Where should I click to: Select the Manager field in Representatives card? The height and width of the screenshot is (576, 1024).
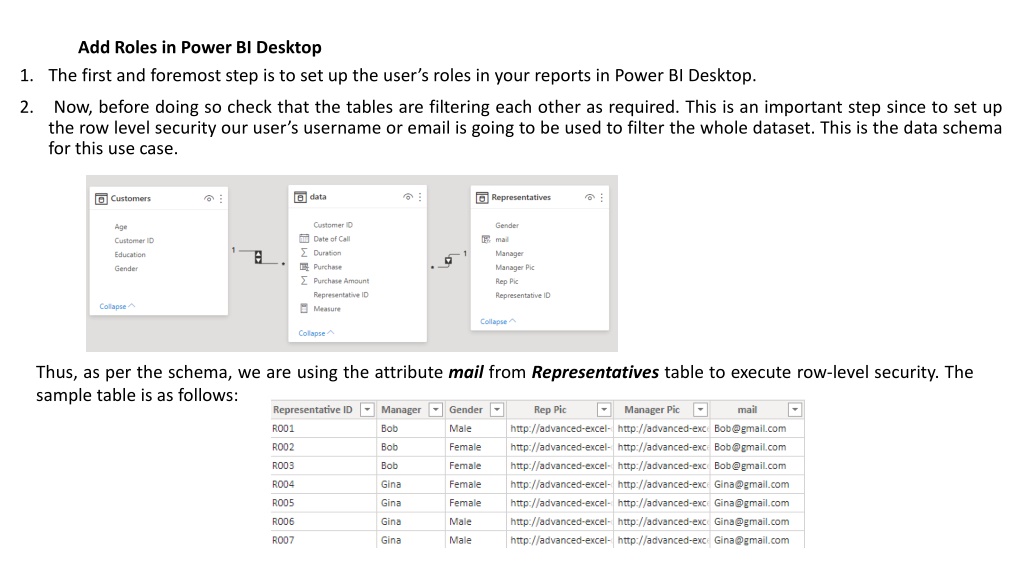pyautogui.click(x=509, y=253)
